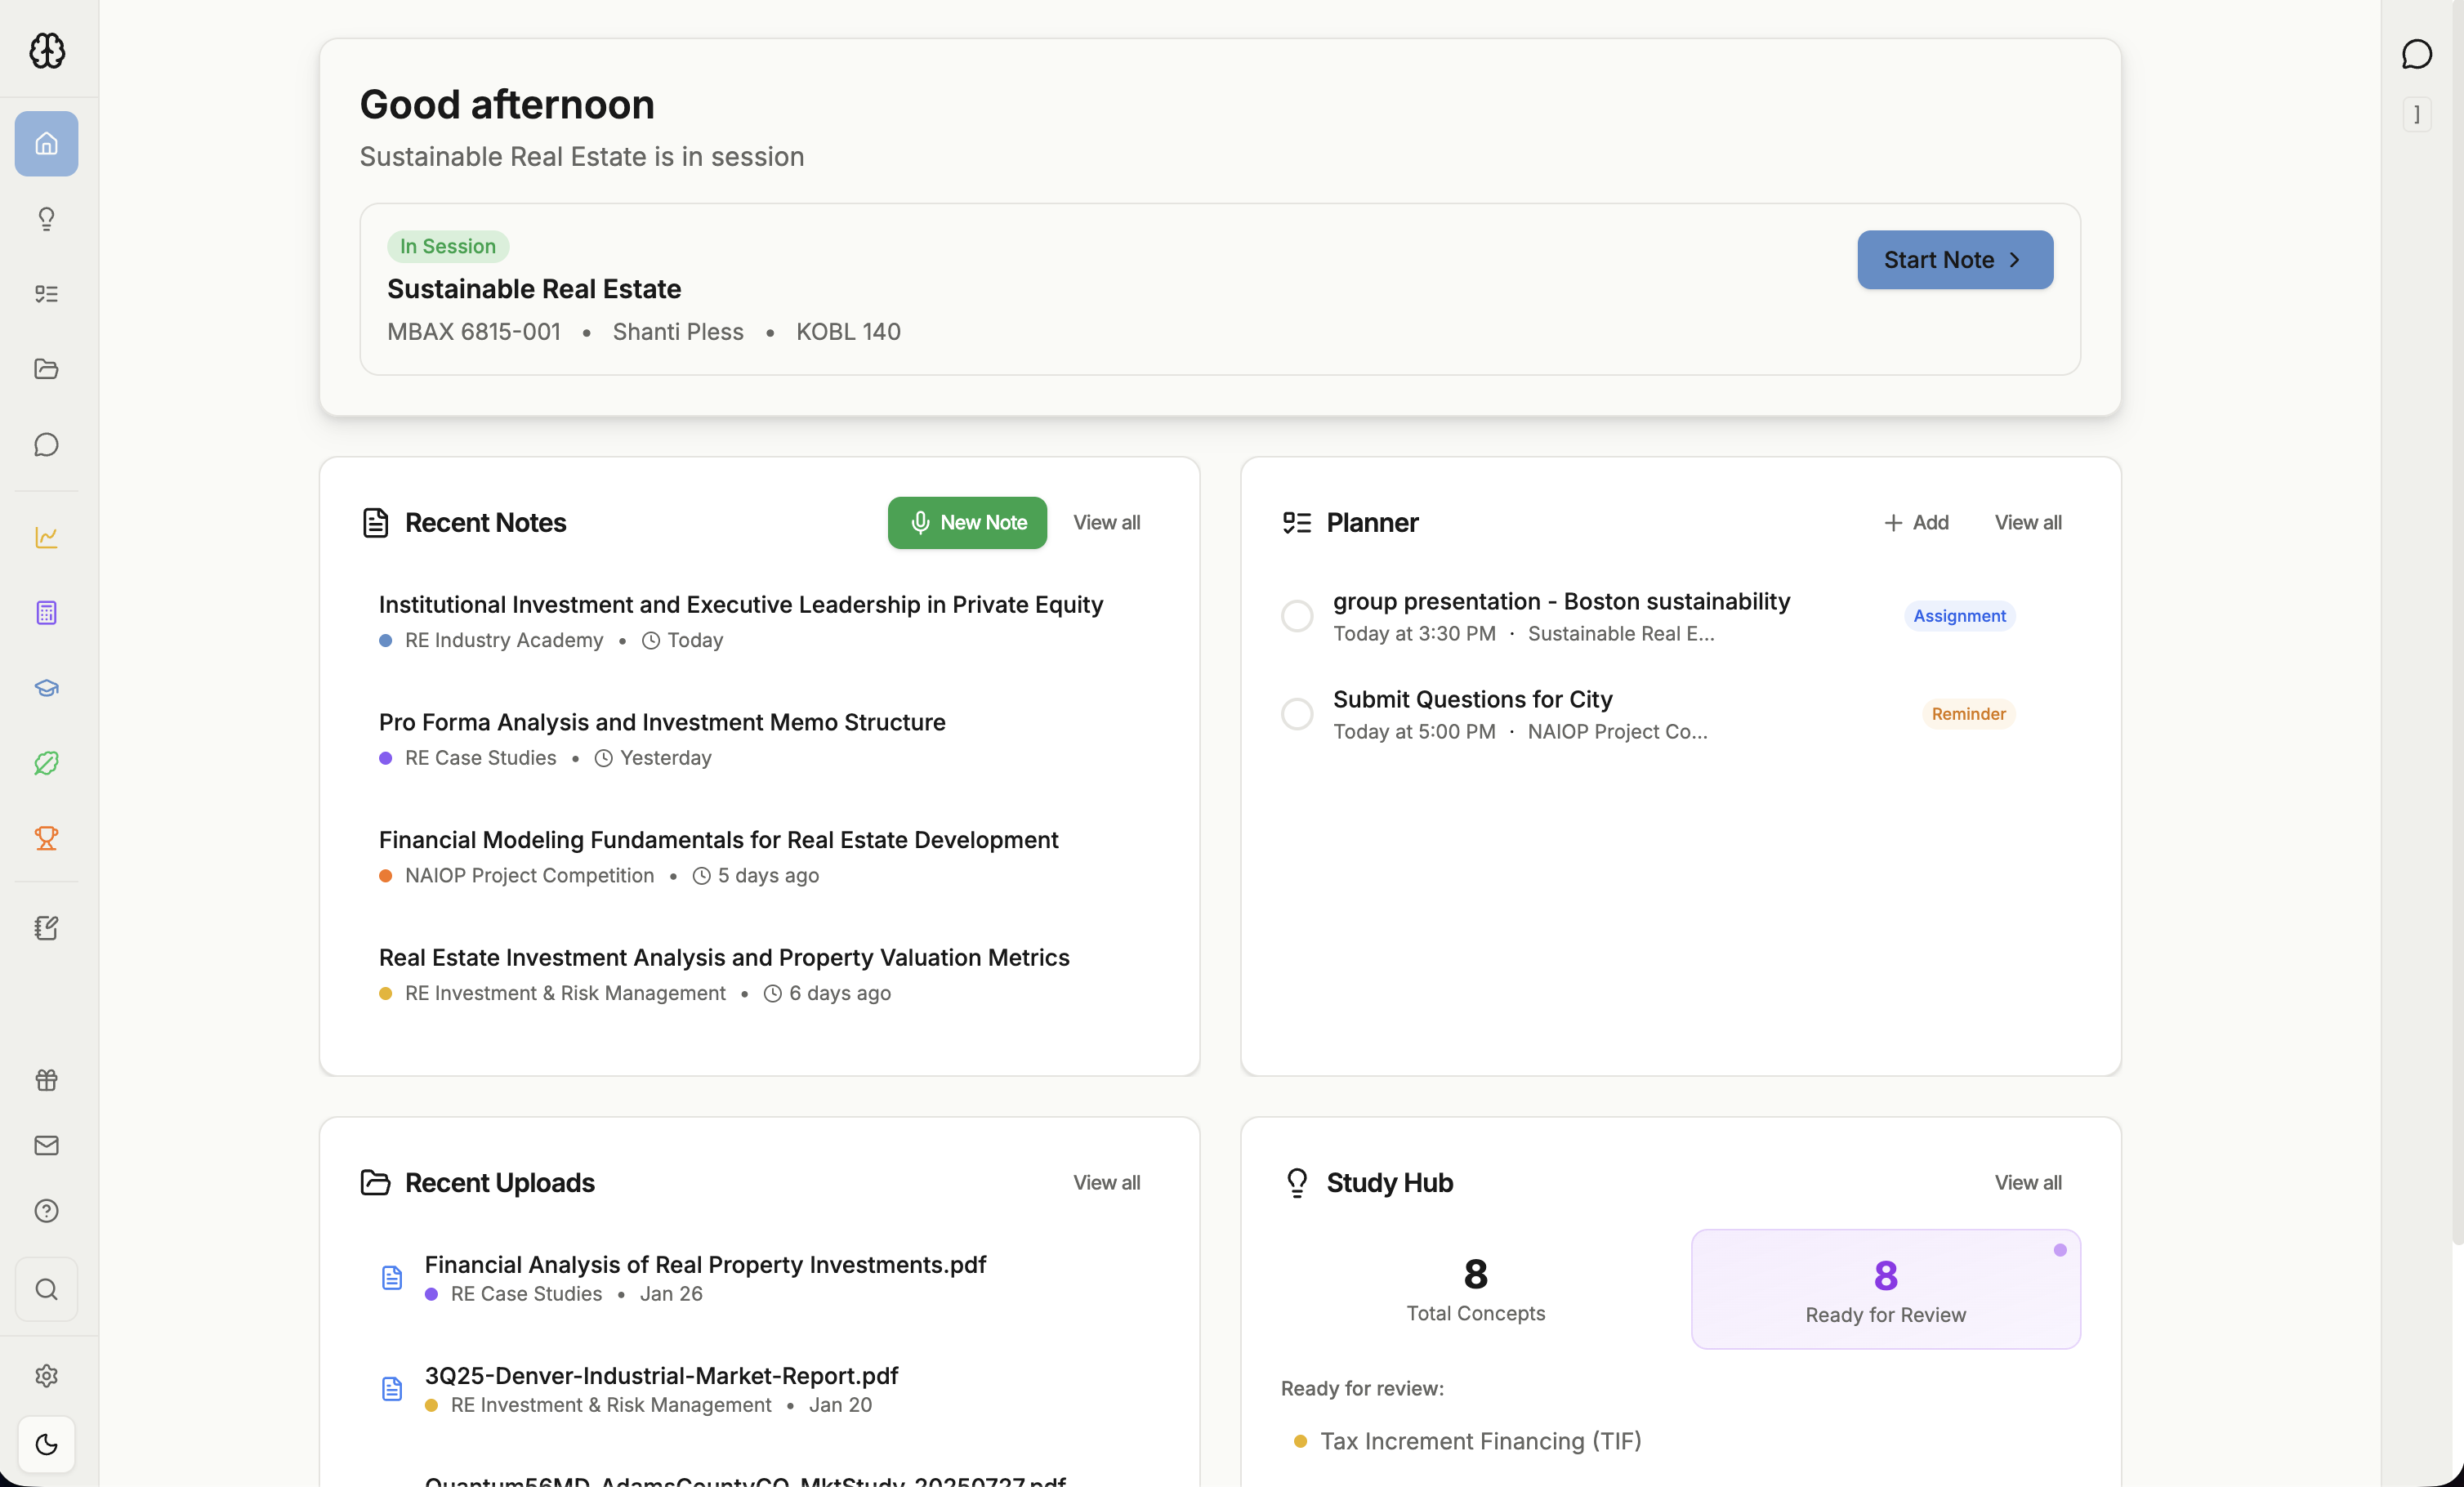Click the chart analytics sidebar icon
This screenshot has height=1487, width=2464.
pos(46,537)
